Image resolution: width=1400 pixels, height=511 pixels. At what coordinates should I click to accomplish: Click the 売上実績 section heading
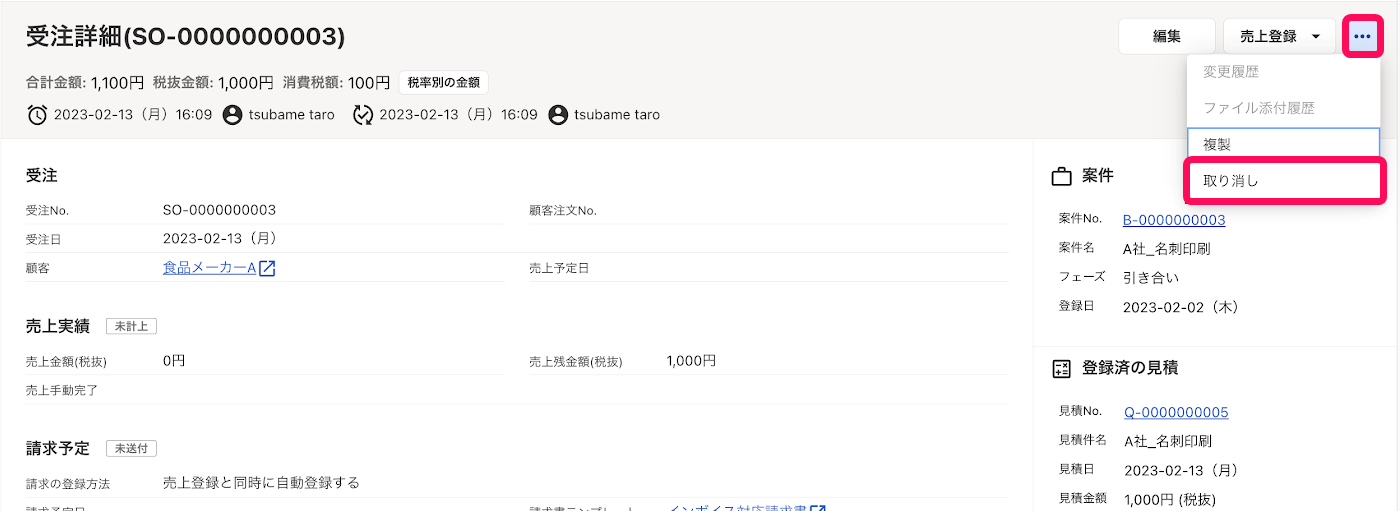pos(58,326)
